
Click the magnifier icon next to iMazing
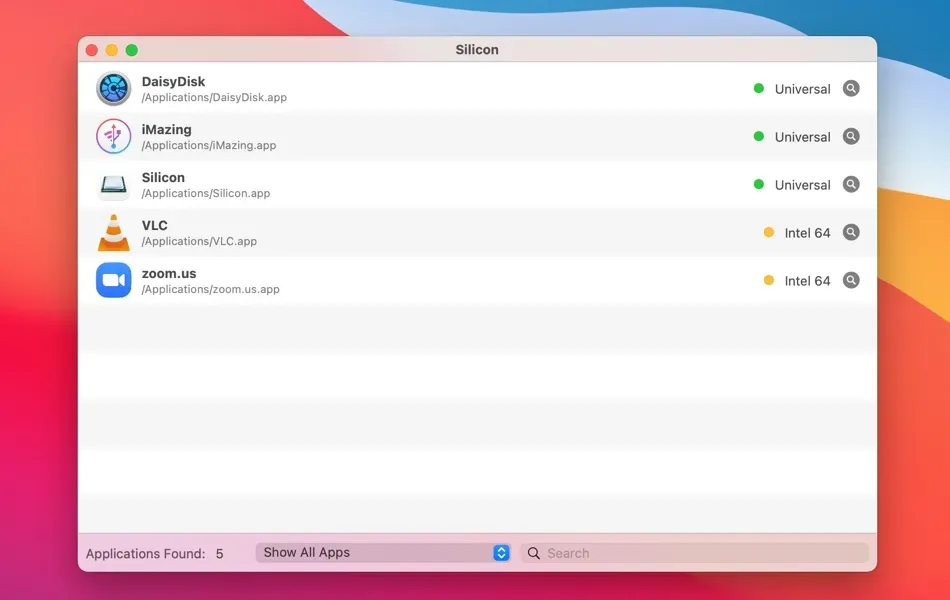point(851,136)
